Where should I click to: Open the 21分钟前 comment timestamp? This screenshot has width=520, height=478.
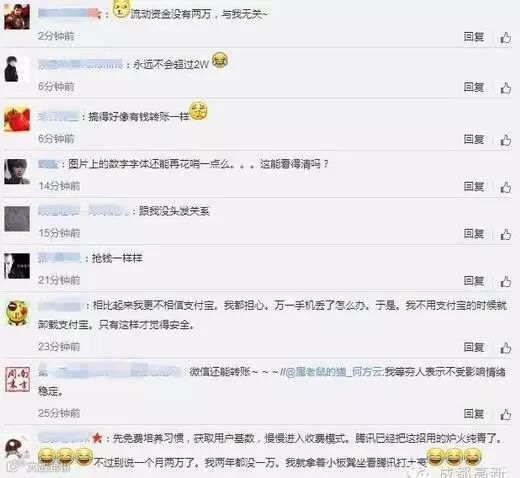[59, 280]
